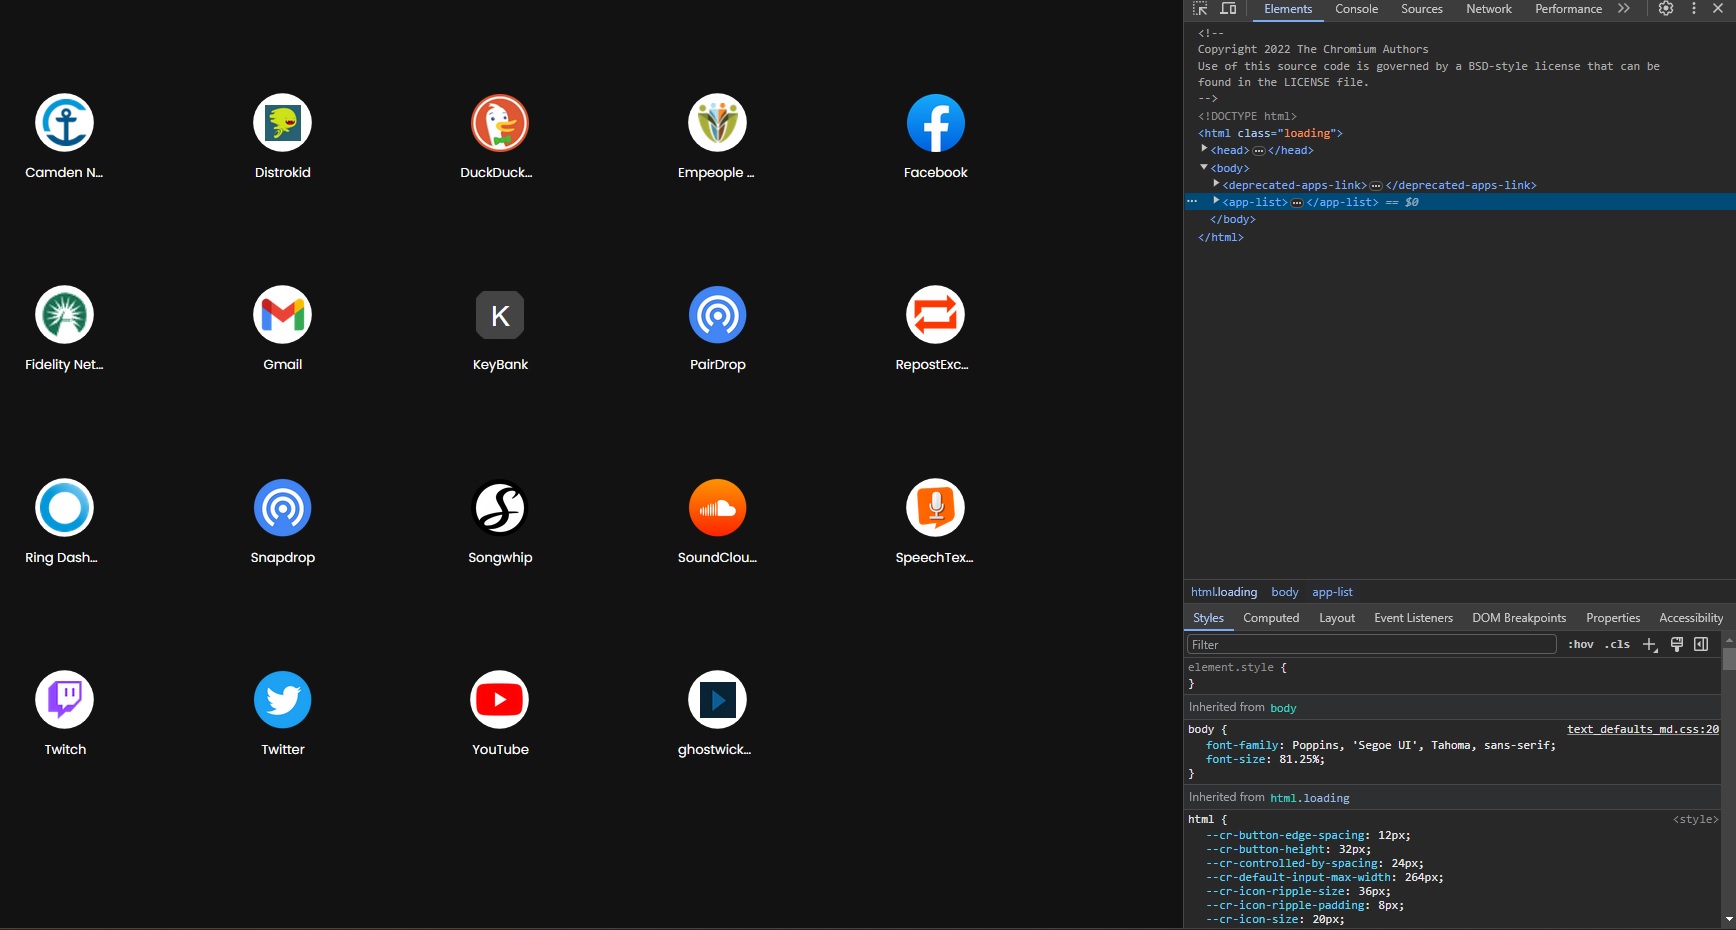
Task: Toggle class editing with .cls
Action: click(x=1615, y=644)
